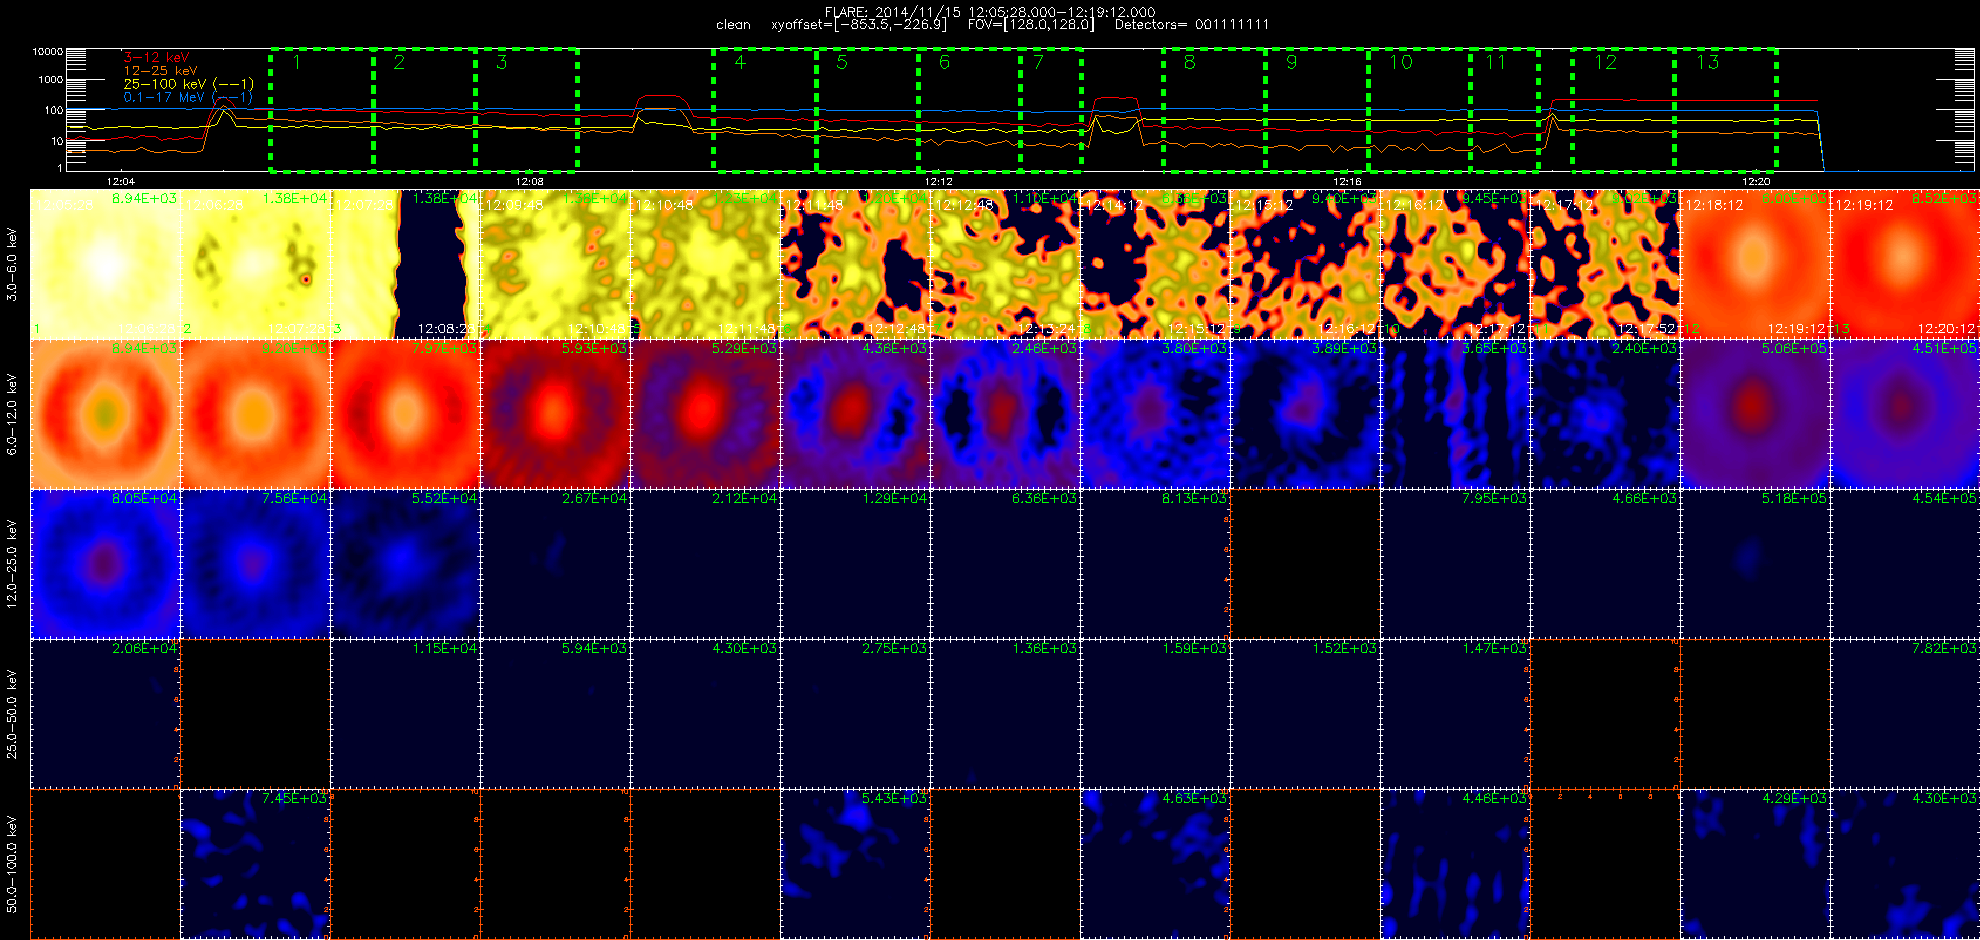Open the 3-6 keV image starting 12:09:48

(x=555, y=264)
